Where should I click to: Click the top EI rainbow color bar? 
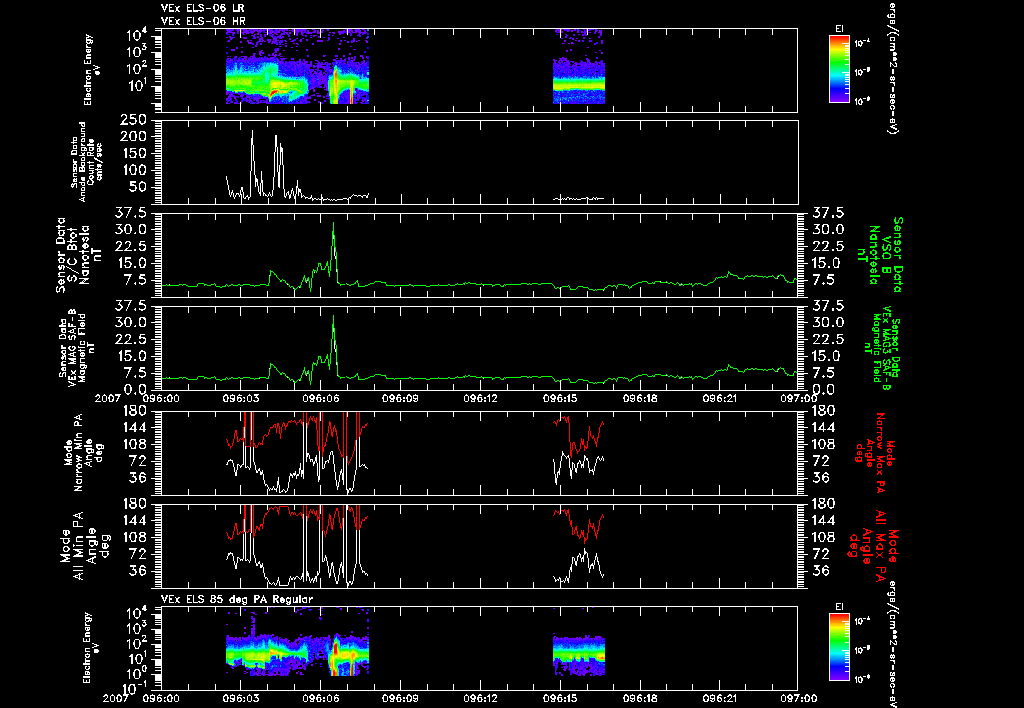pos(839,69)
